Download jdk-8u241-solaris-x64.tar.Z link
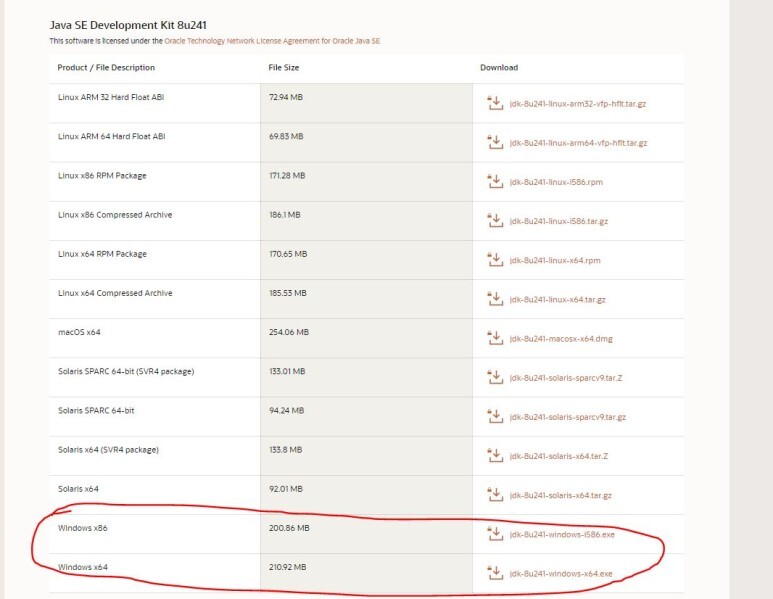Viewport: 773px width, 599px height. pyautogui.click(x=559, y=456)
